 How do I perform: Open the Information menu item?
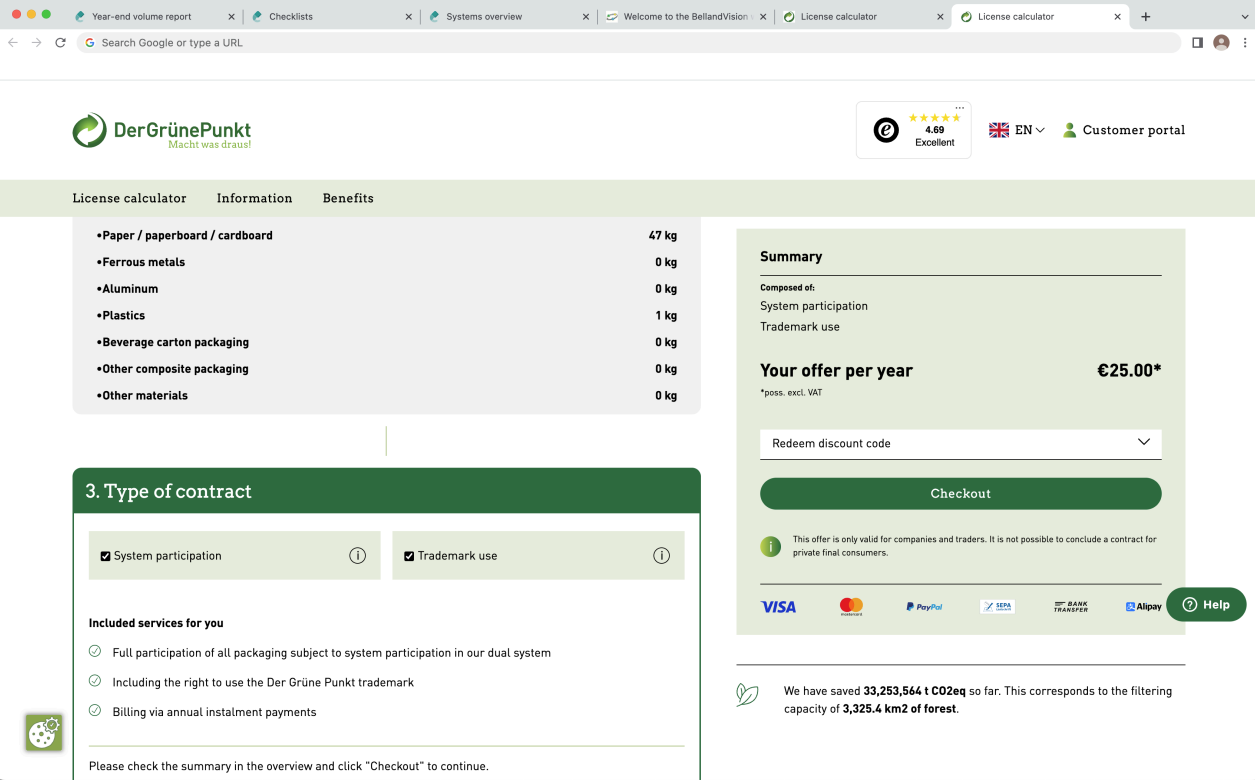(x=254, y=198)
